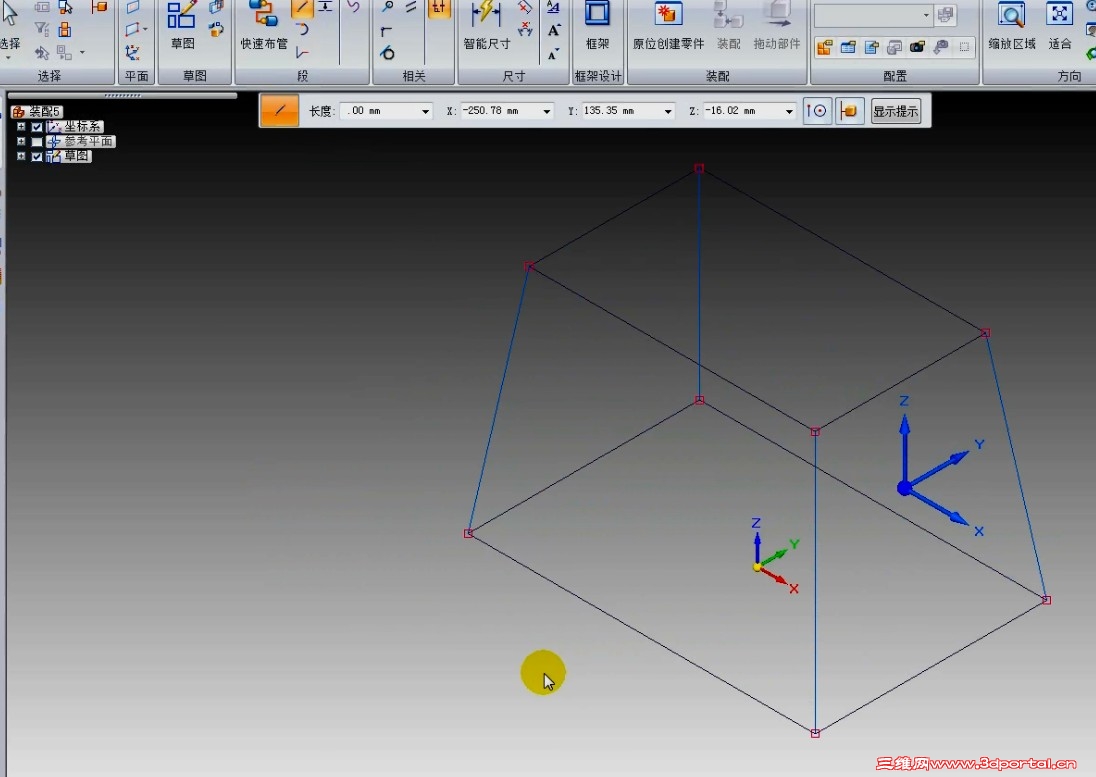
Task: Select the parallel relationship icon
Action: pos(411,7)
